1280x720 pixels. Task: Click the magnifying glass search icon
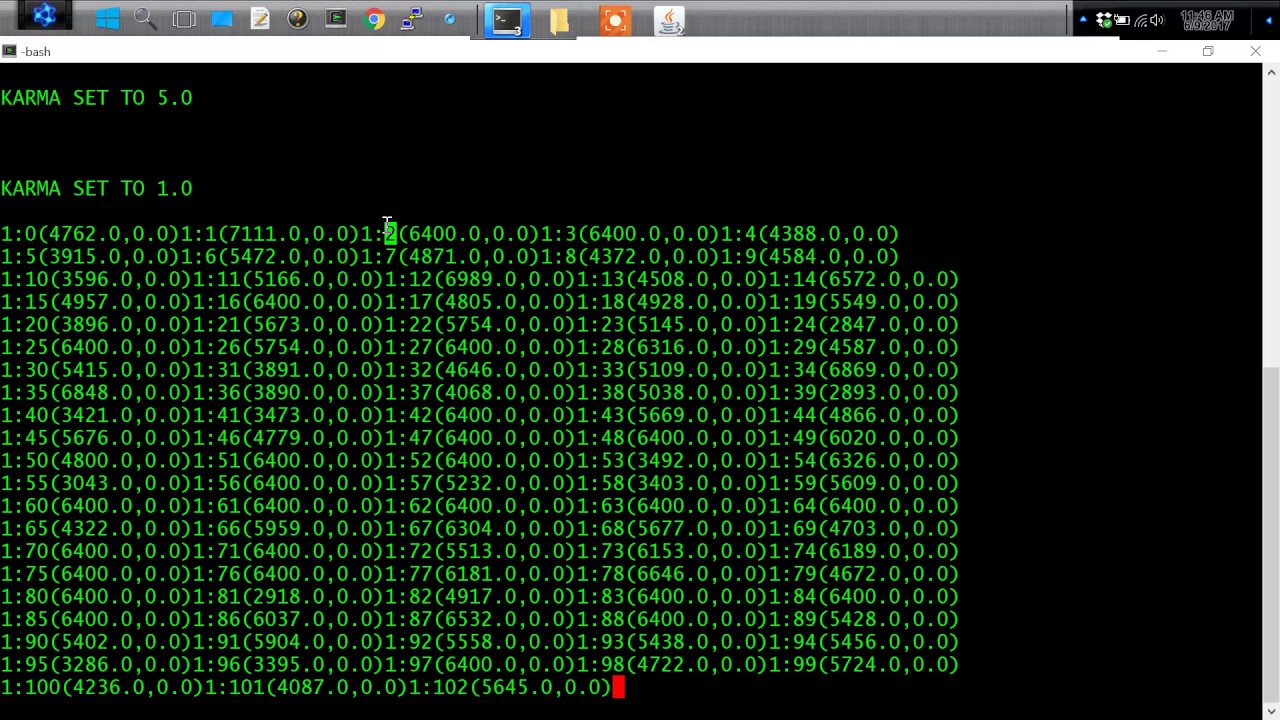[145, 19]
